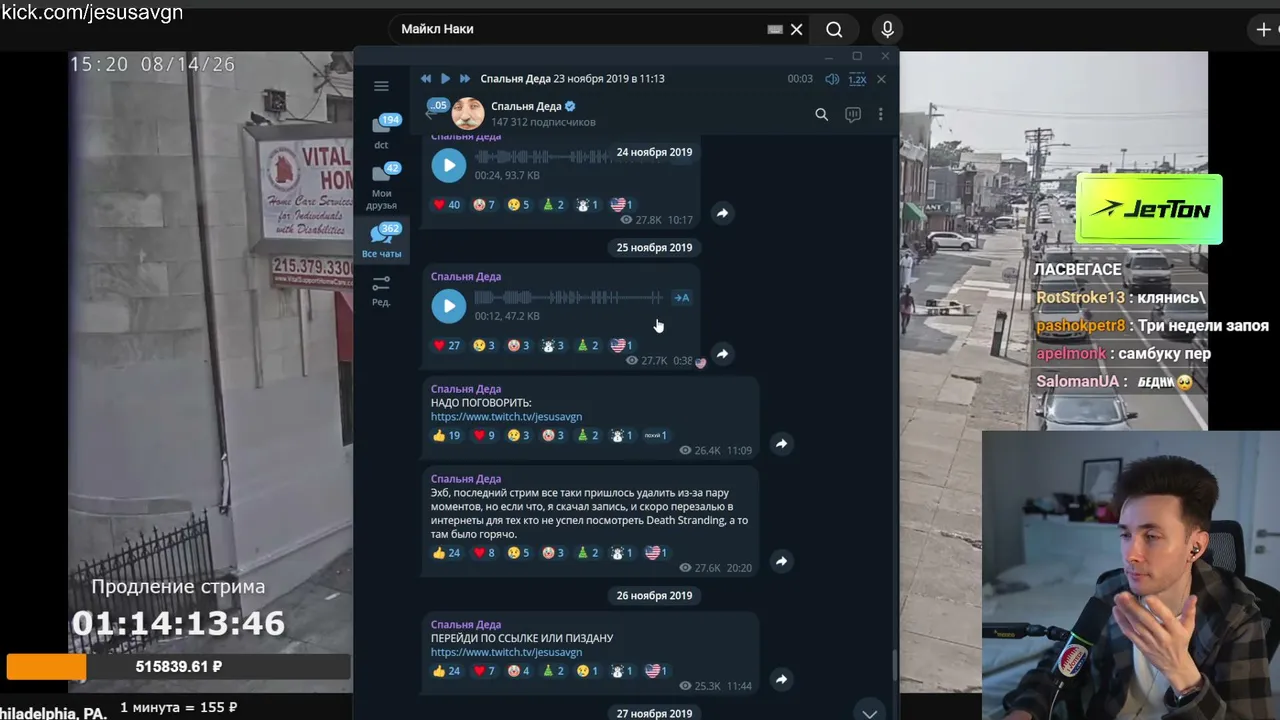Clear the Майкл Наки search text
Image resolution: width=1280 pixels, height=720 pixels.
pos(797,29)
